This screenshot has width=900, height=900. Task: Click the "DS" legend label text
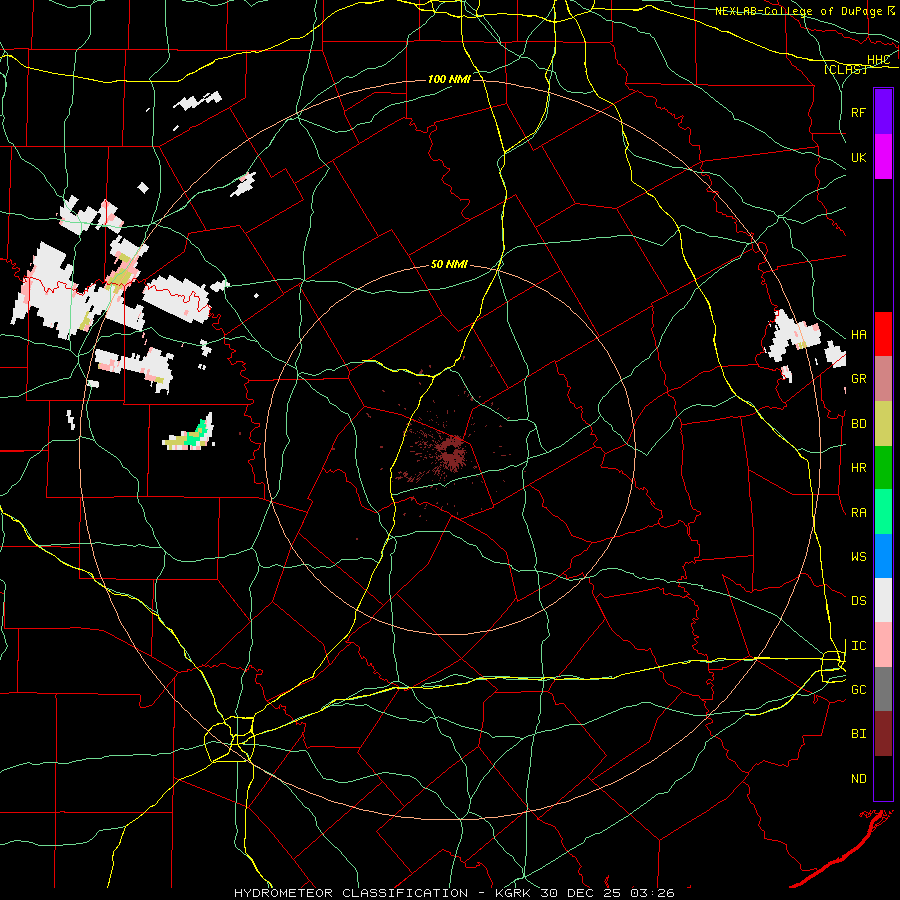(858, 601)
